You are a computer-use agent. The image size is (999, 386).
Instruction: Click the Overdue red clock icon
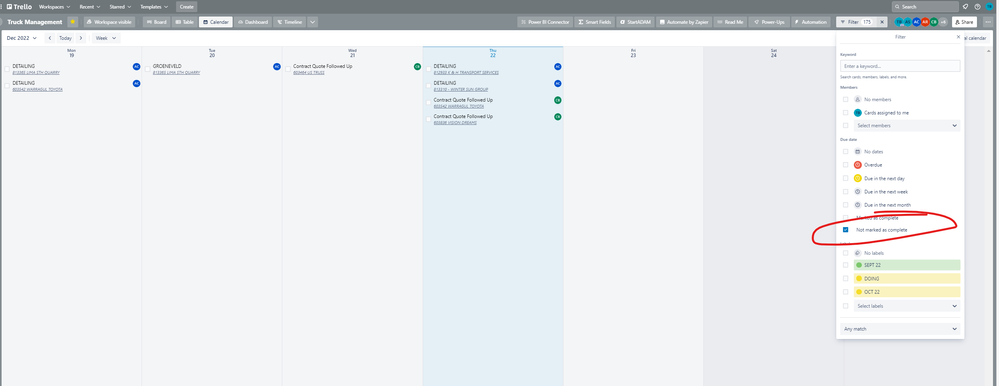[x=858, y=165]
